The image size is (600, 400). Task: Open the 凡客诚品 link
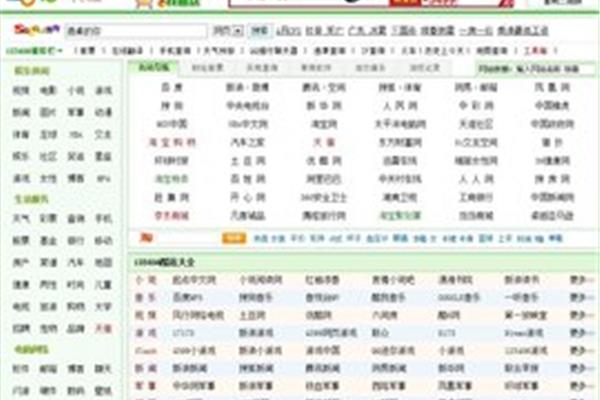coord(248,216)
